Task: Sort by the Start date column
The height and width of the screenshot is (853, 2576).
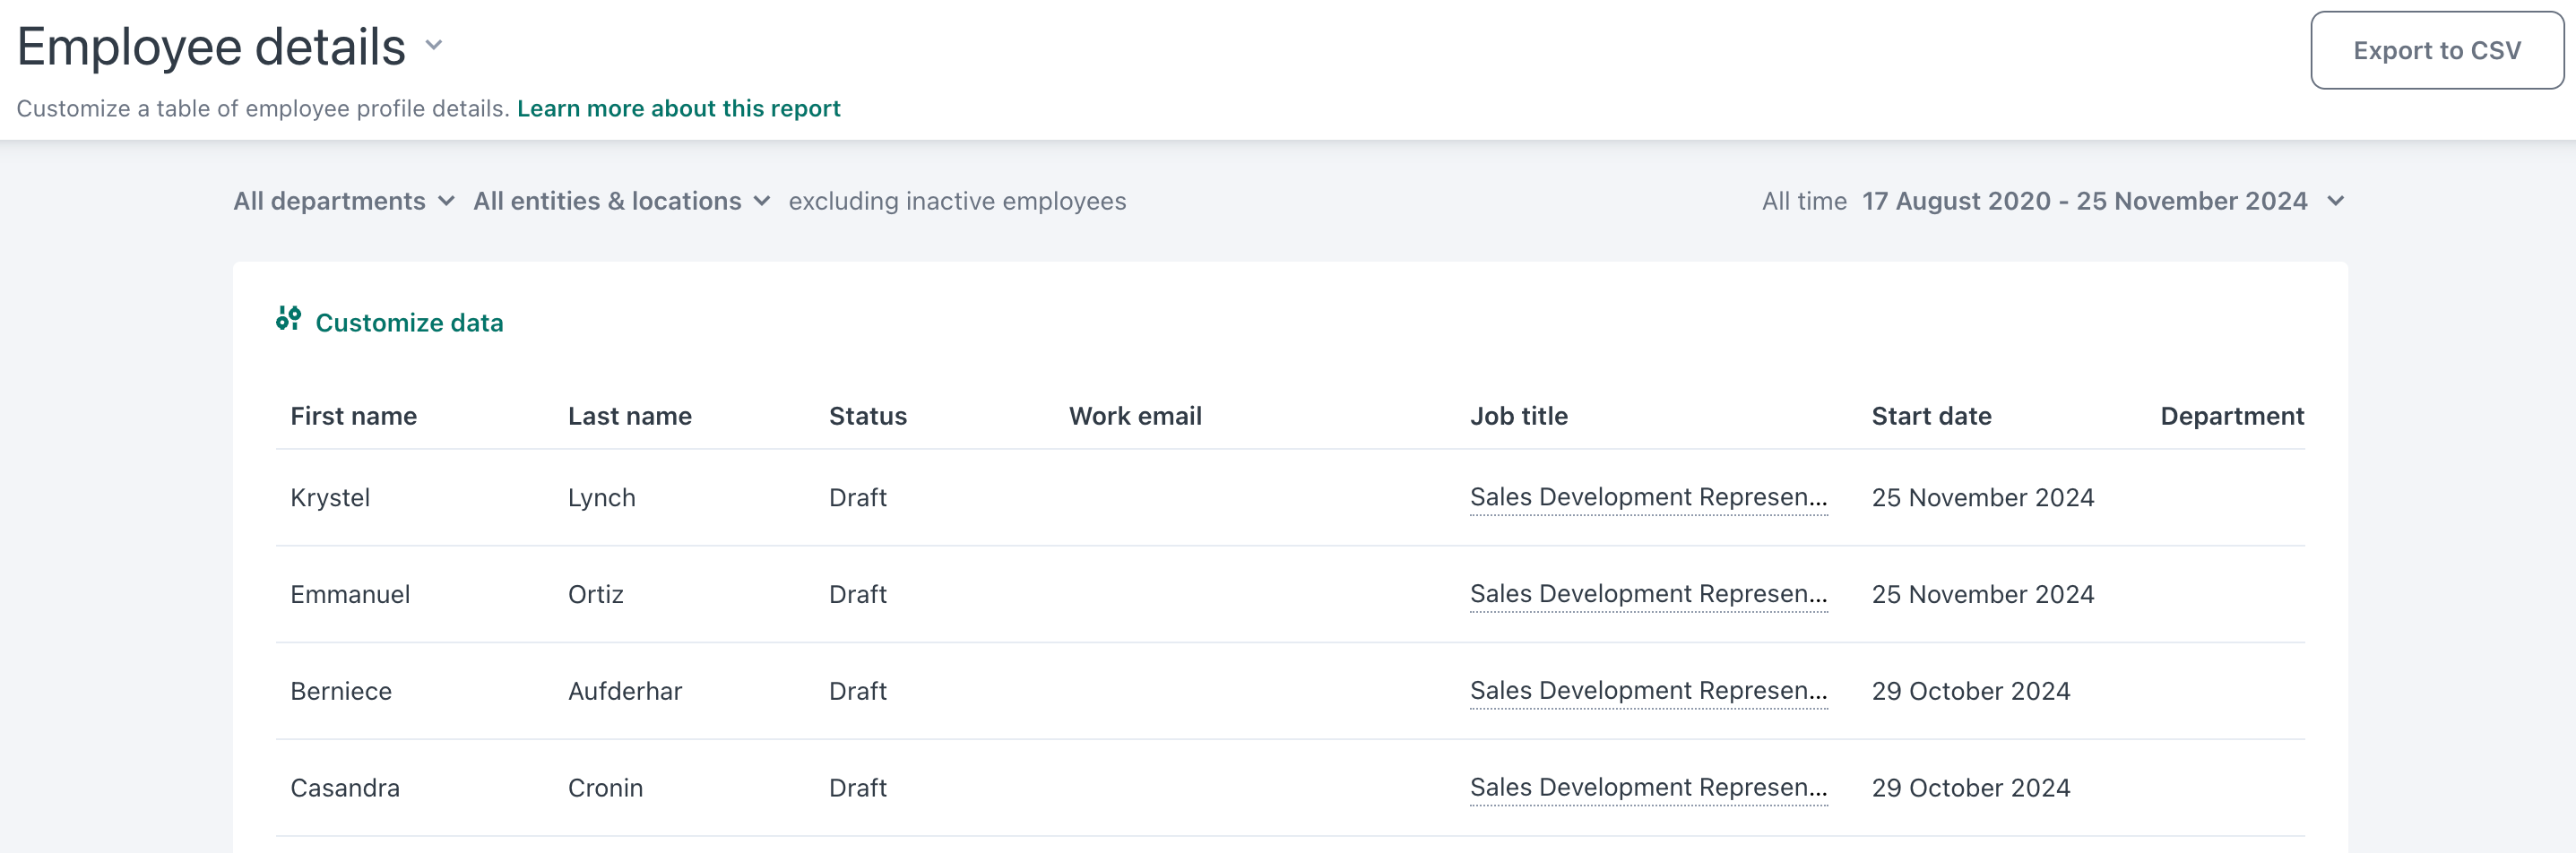Action: pyautogui.click(x=1931, y=415)
